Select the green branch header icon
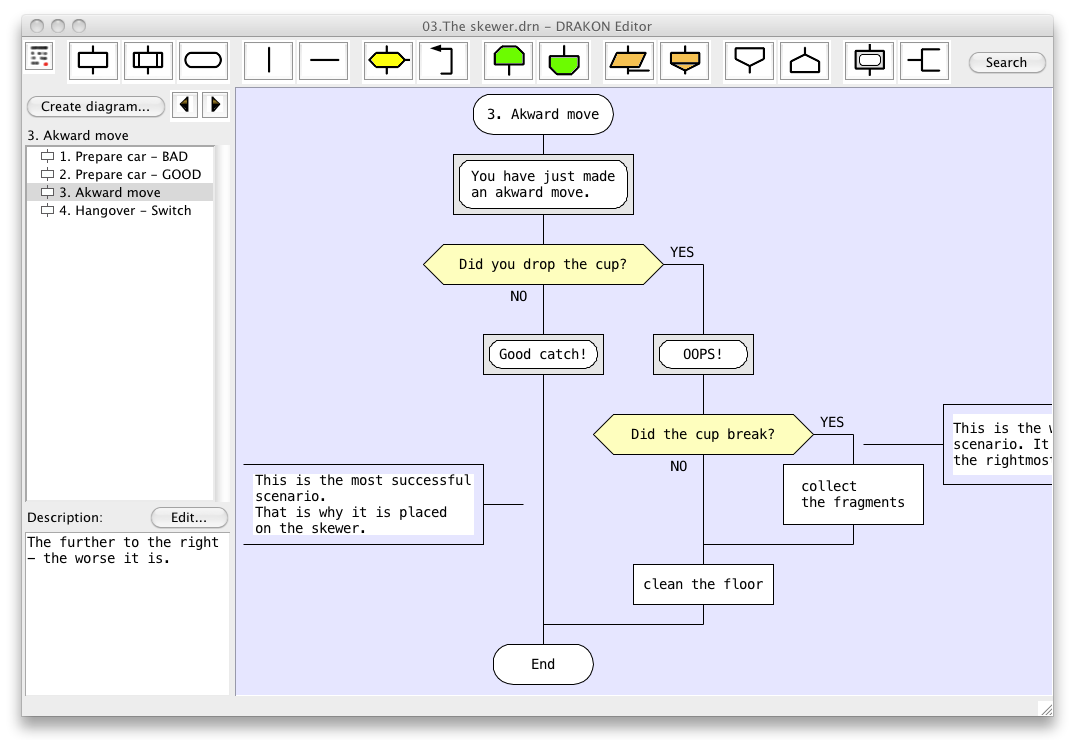The image size is (1075, 740). coord(509,62)
